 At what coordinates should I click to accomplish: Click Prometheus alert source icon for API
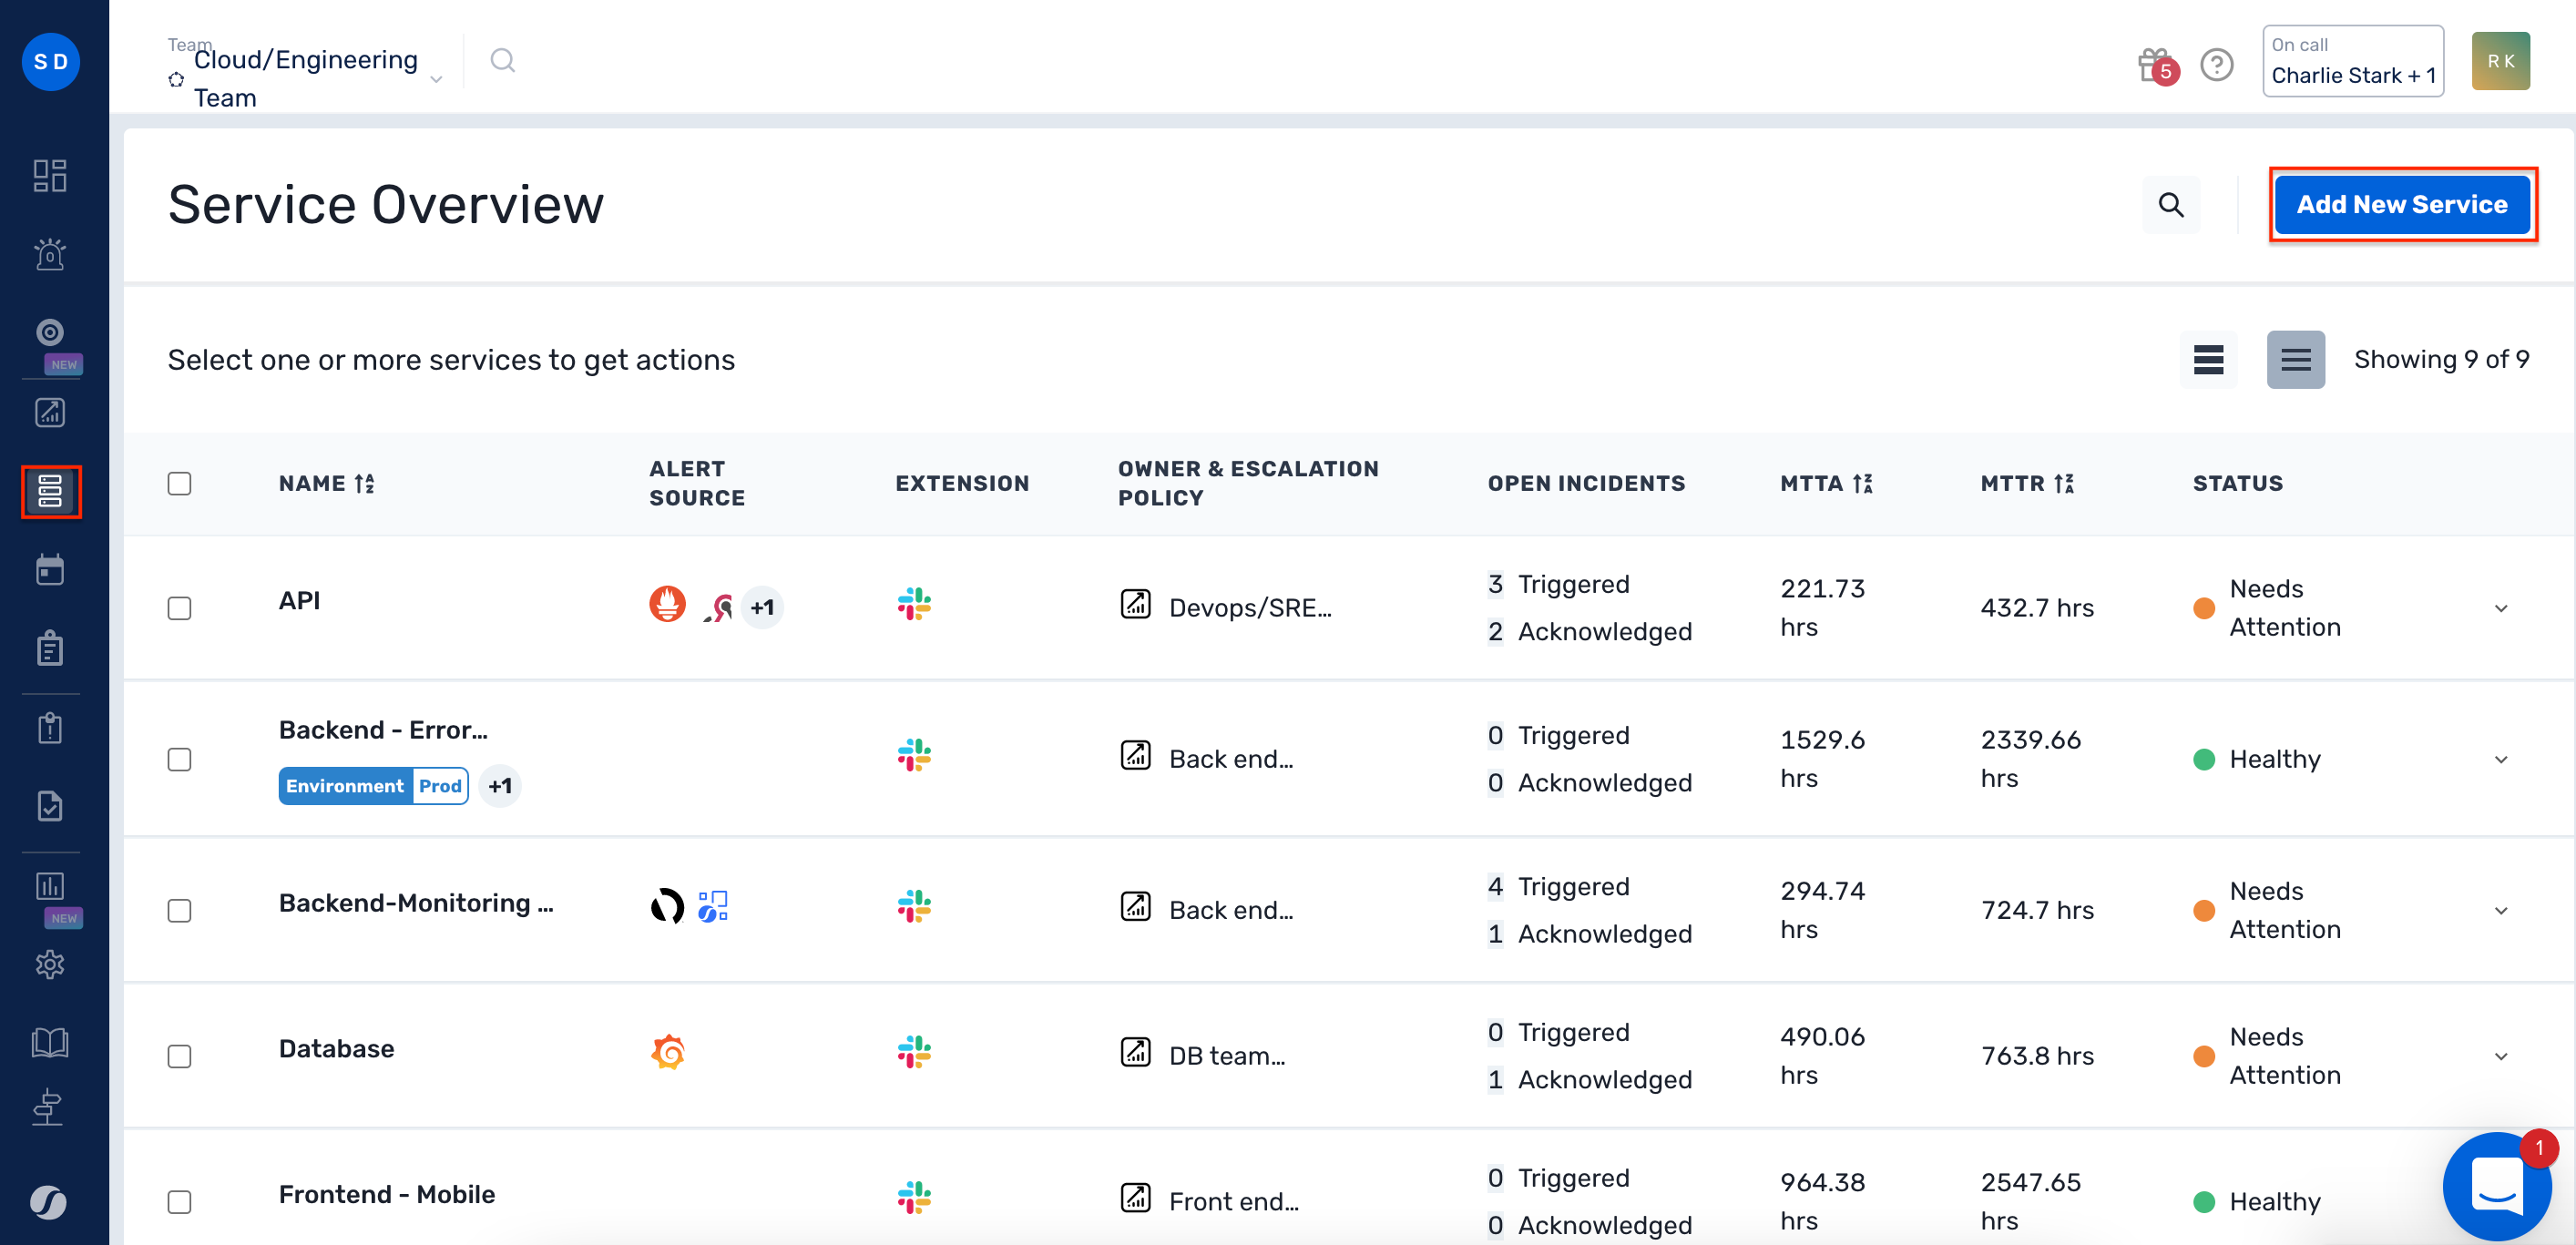(x=667, y=604)
